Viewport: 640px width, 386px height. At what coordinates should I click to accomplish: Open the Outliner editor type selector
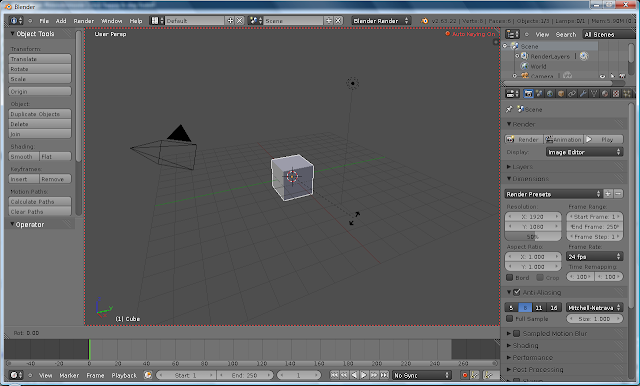pos(512,34)
